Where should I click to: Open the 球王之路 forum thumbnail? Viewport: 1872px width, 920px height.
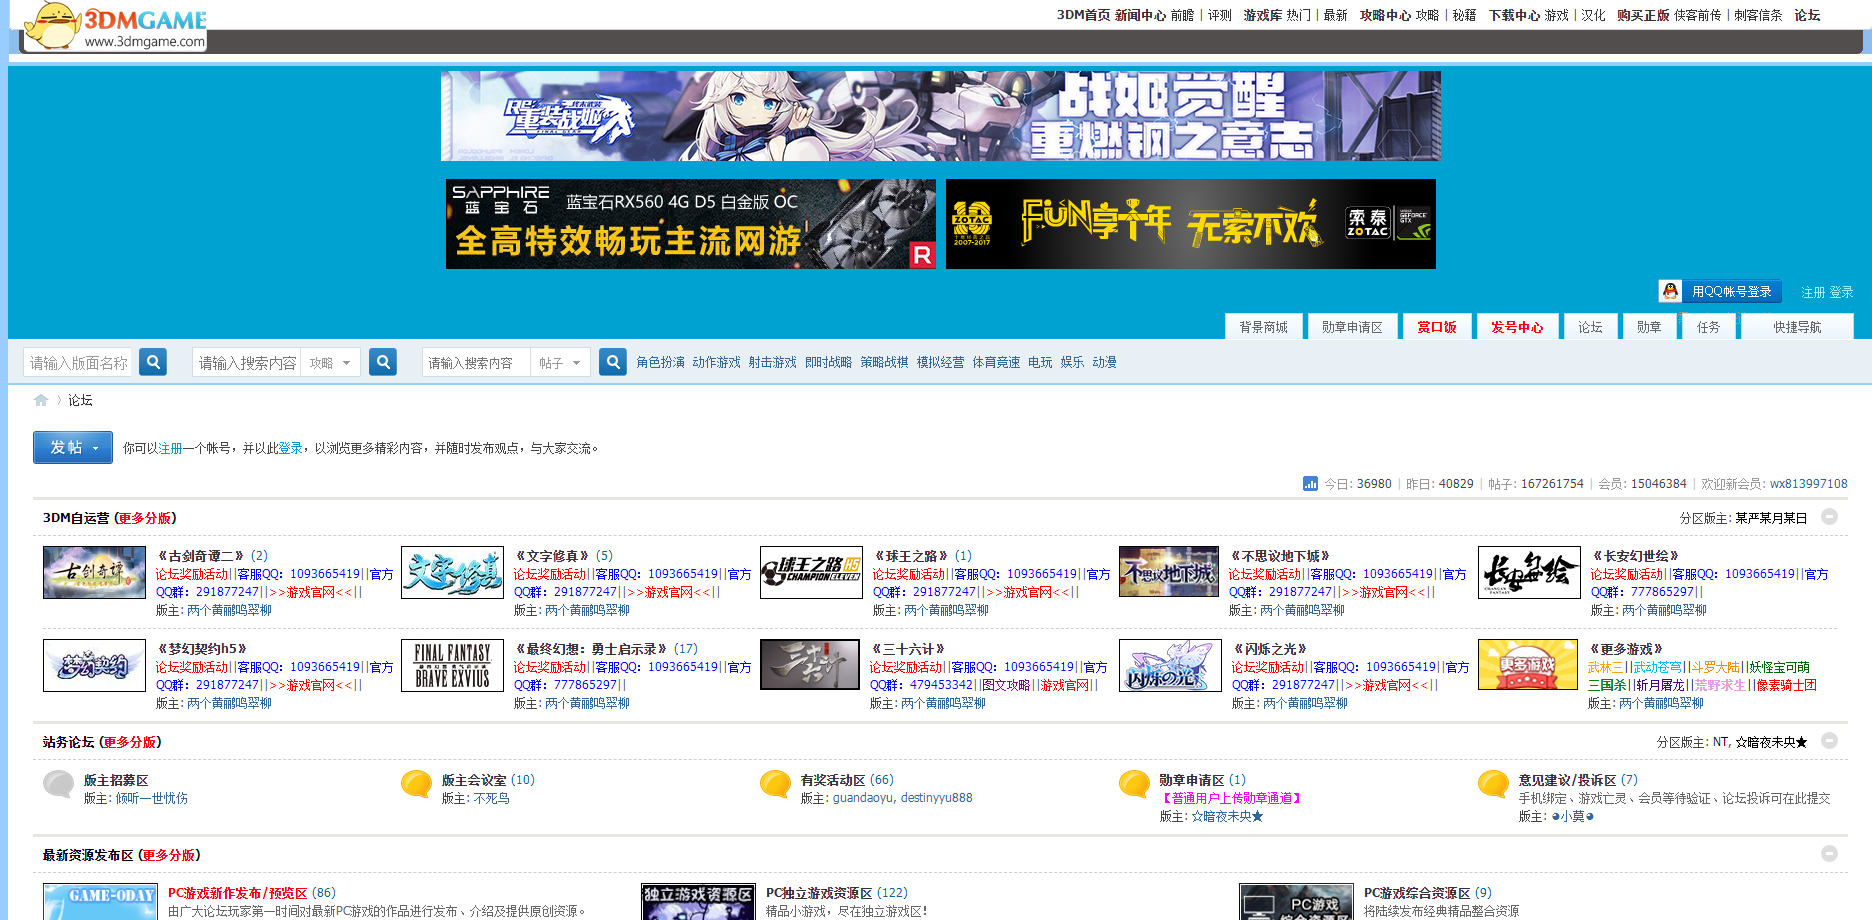(x=811, y=573)
